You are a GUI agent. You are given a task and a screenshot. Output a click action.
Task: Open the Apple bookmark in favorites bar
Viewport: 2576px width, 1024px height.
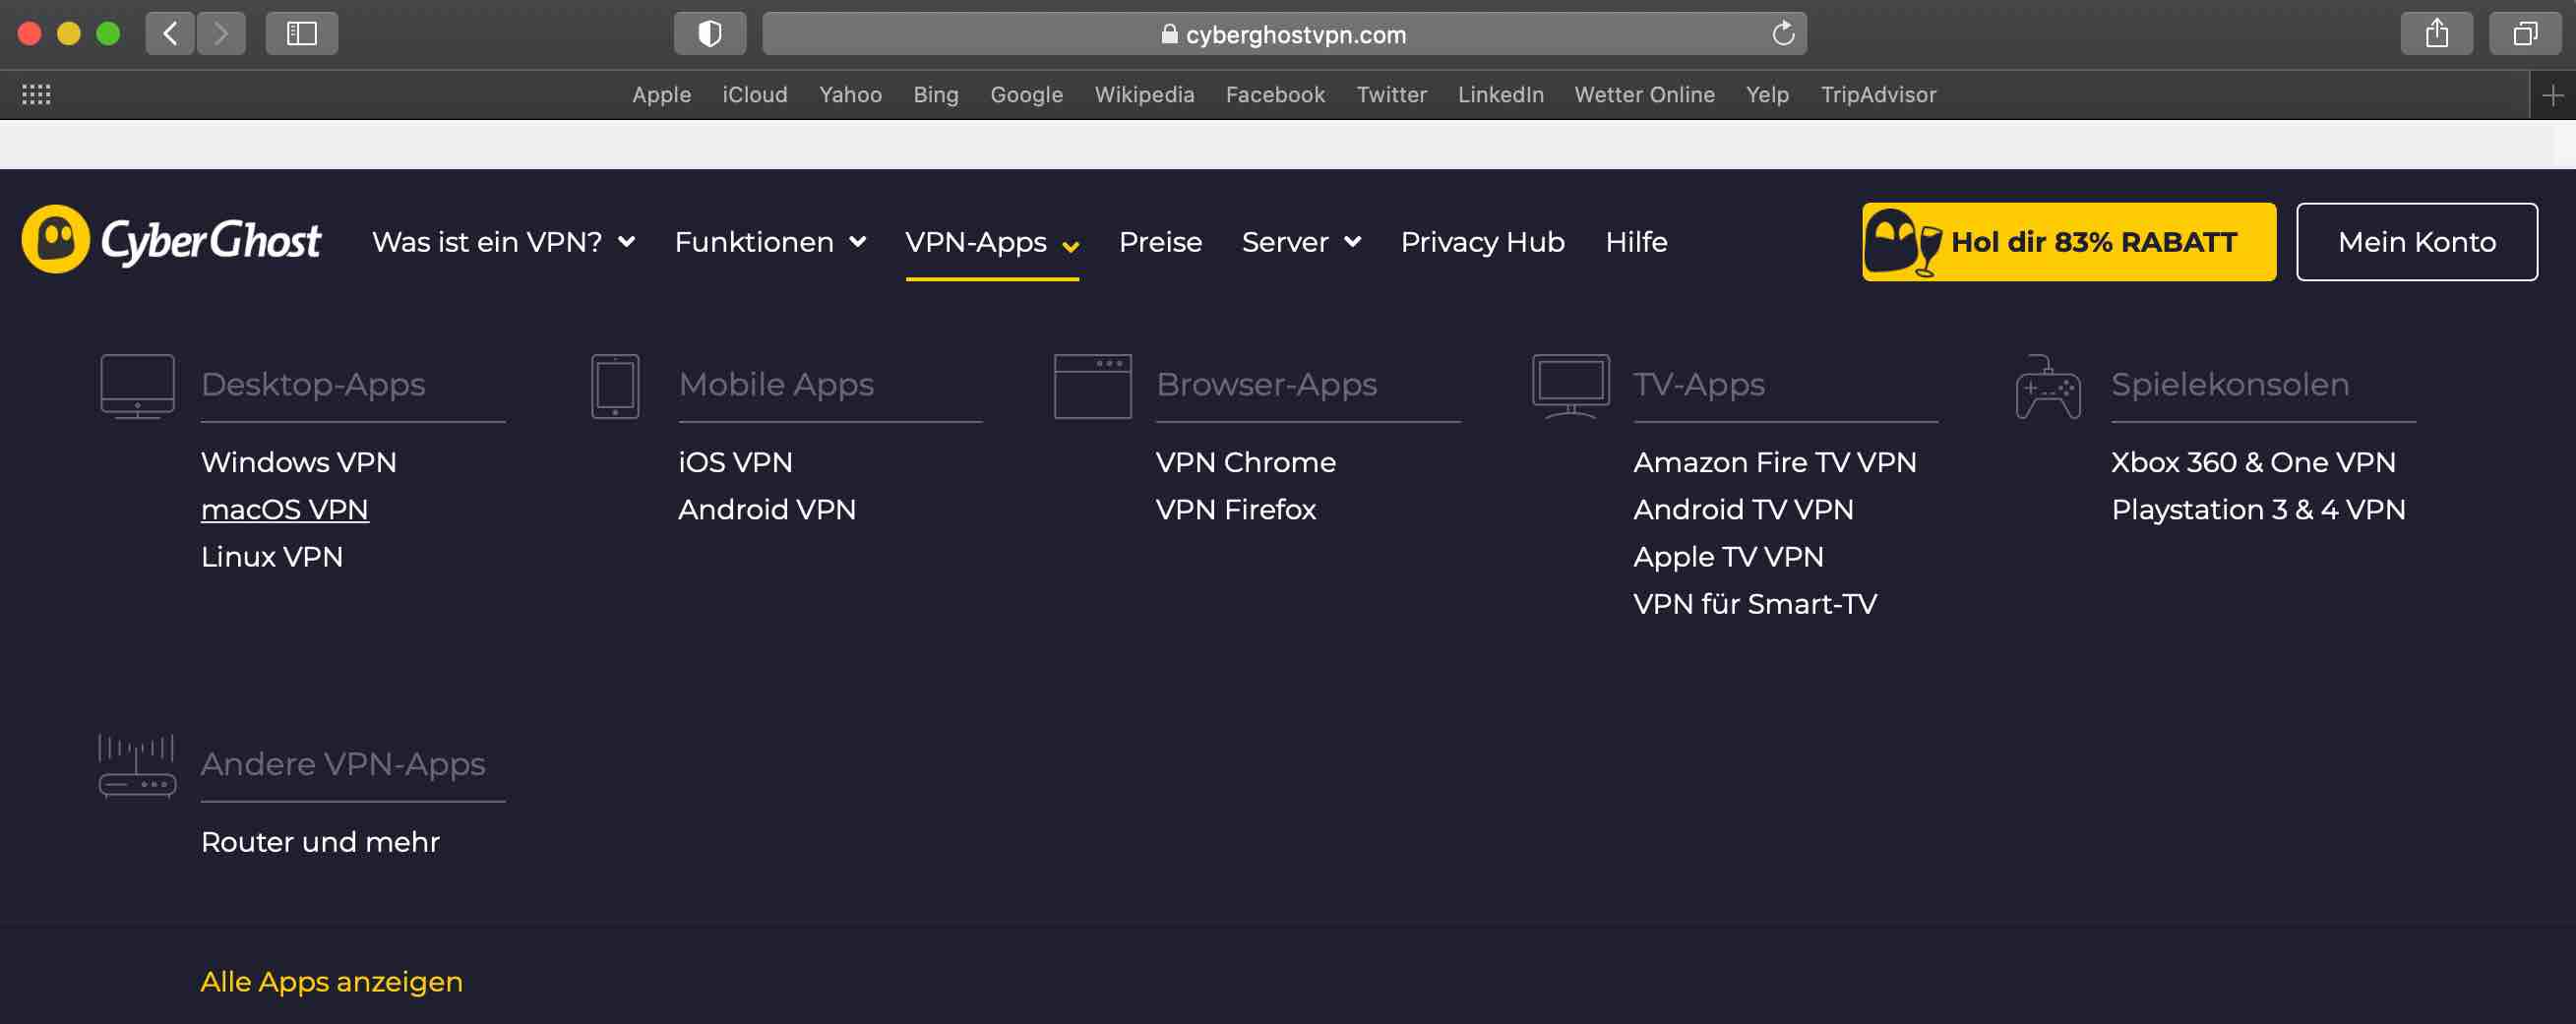pos(661,95)
